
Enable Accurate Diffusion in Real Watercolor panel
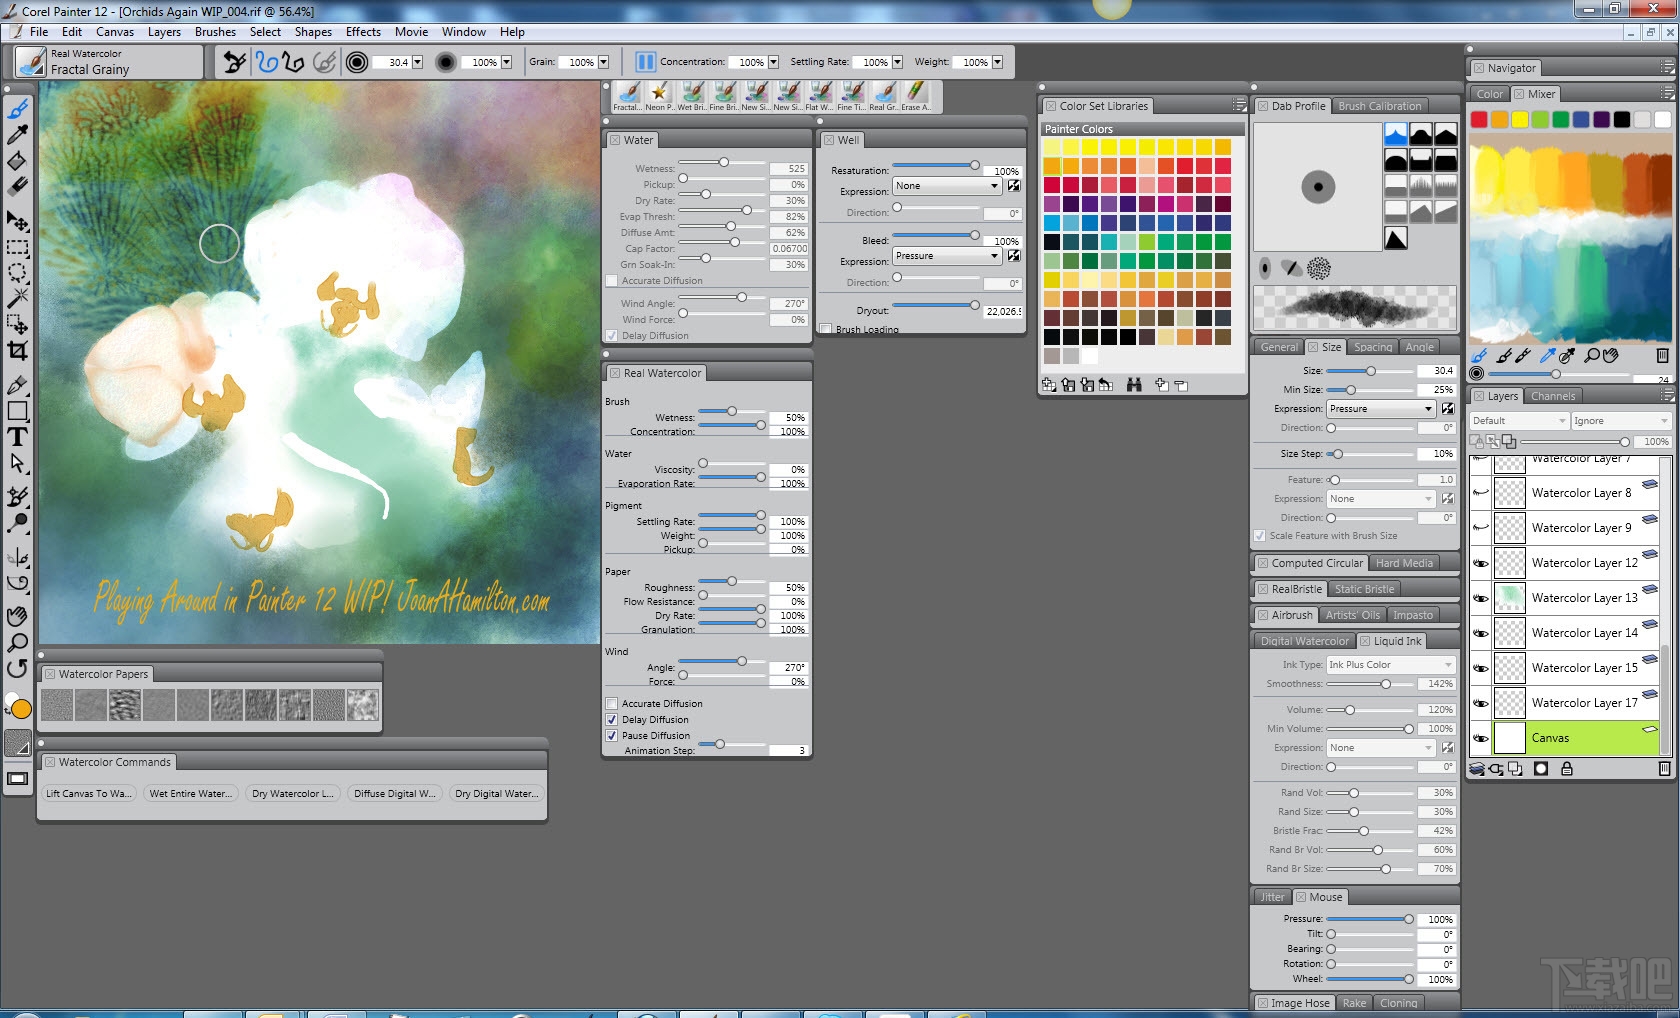coord(612,703)
